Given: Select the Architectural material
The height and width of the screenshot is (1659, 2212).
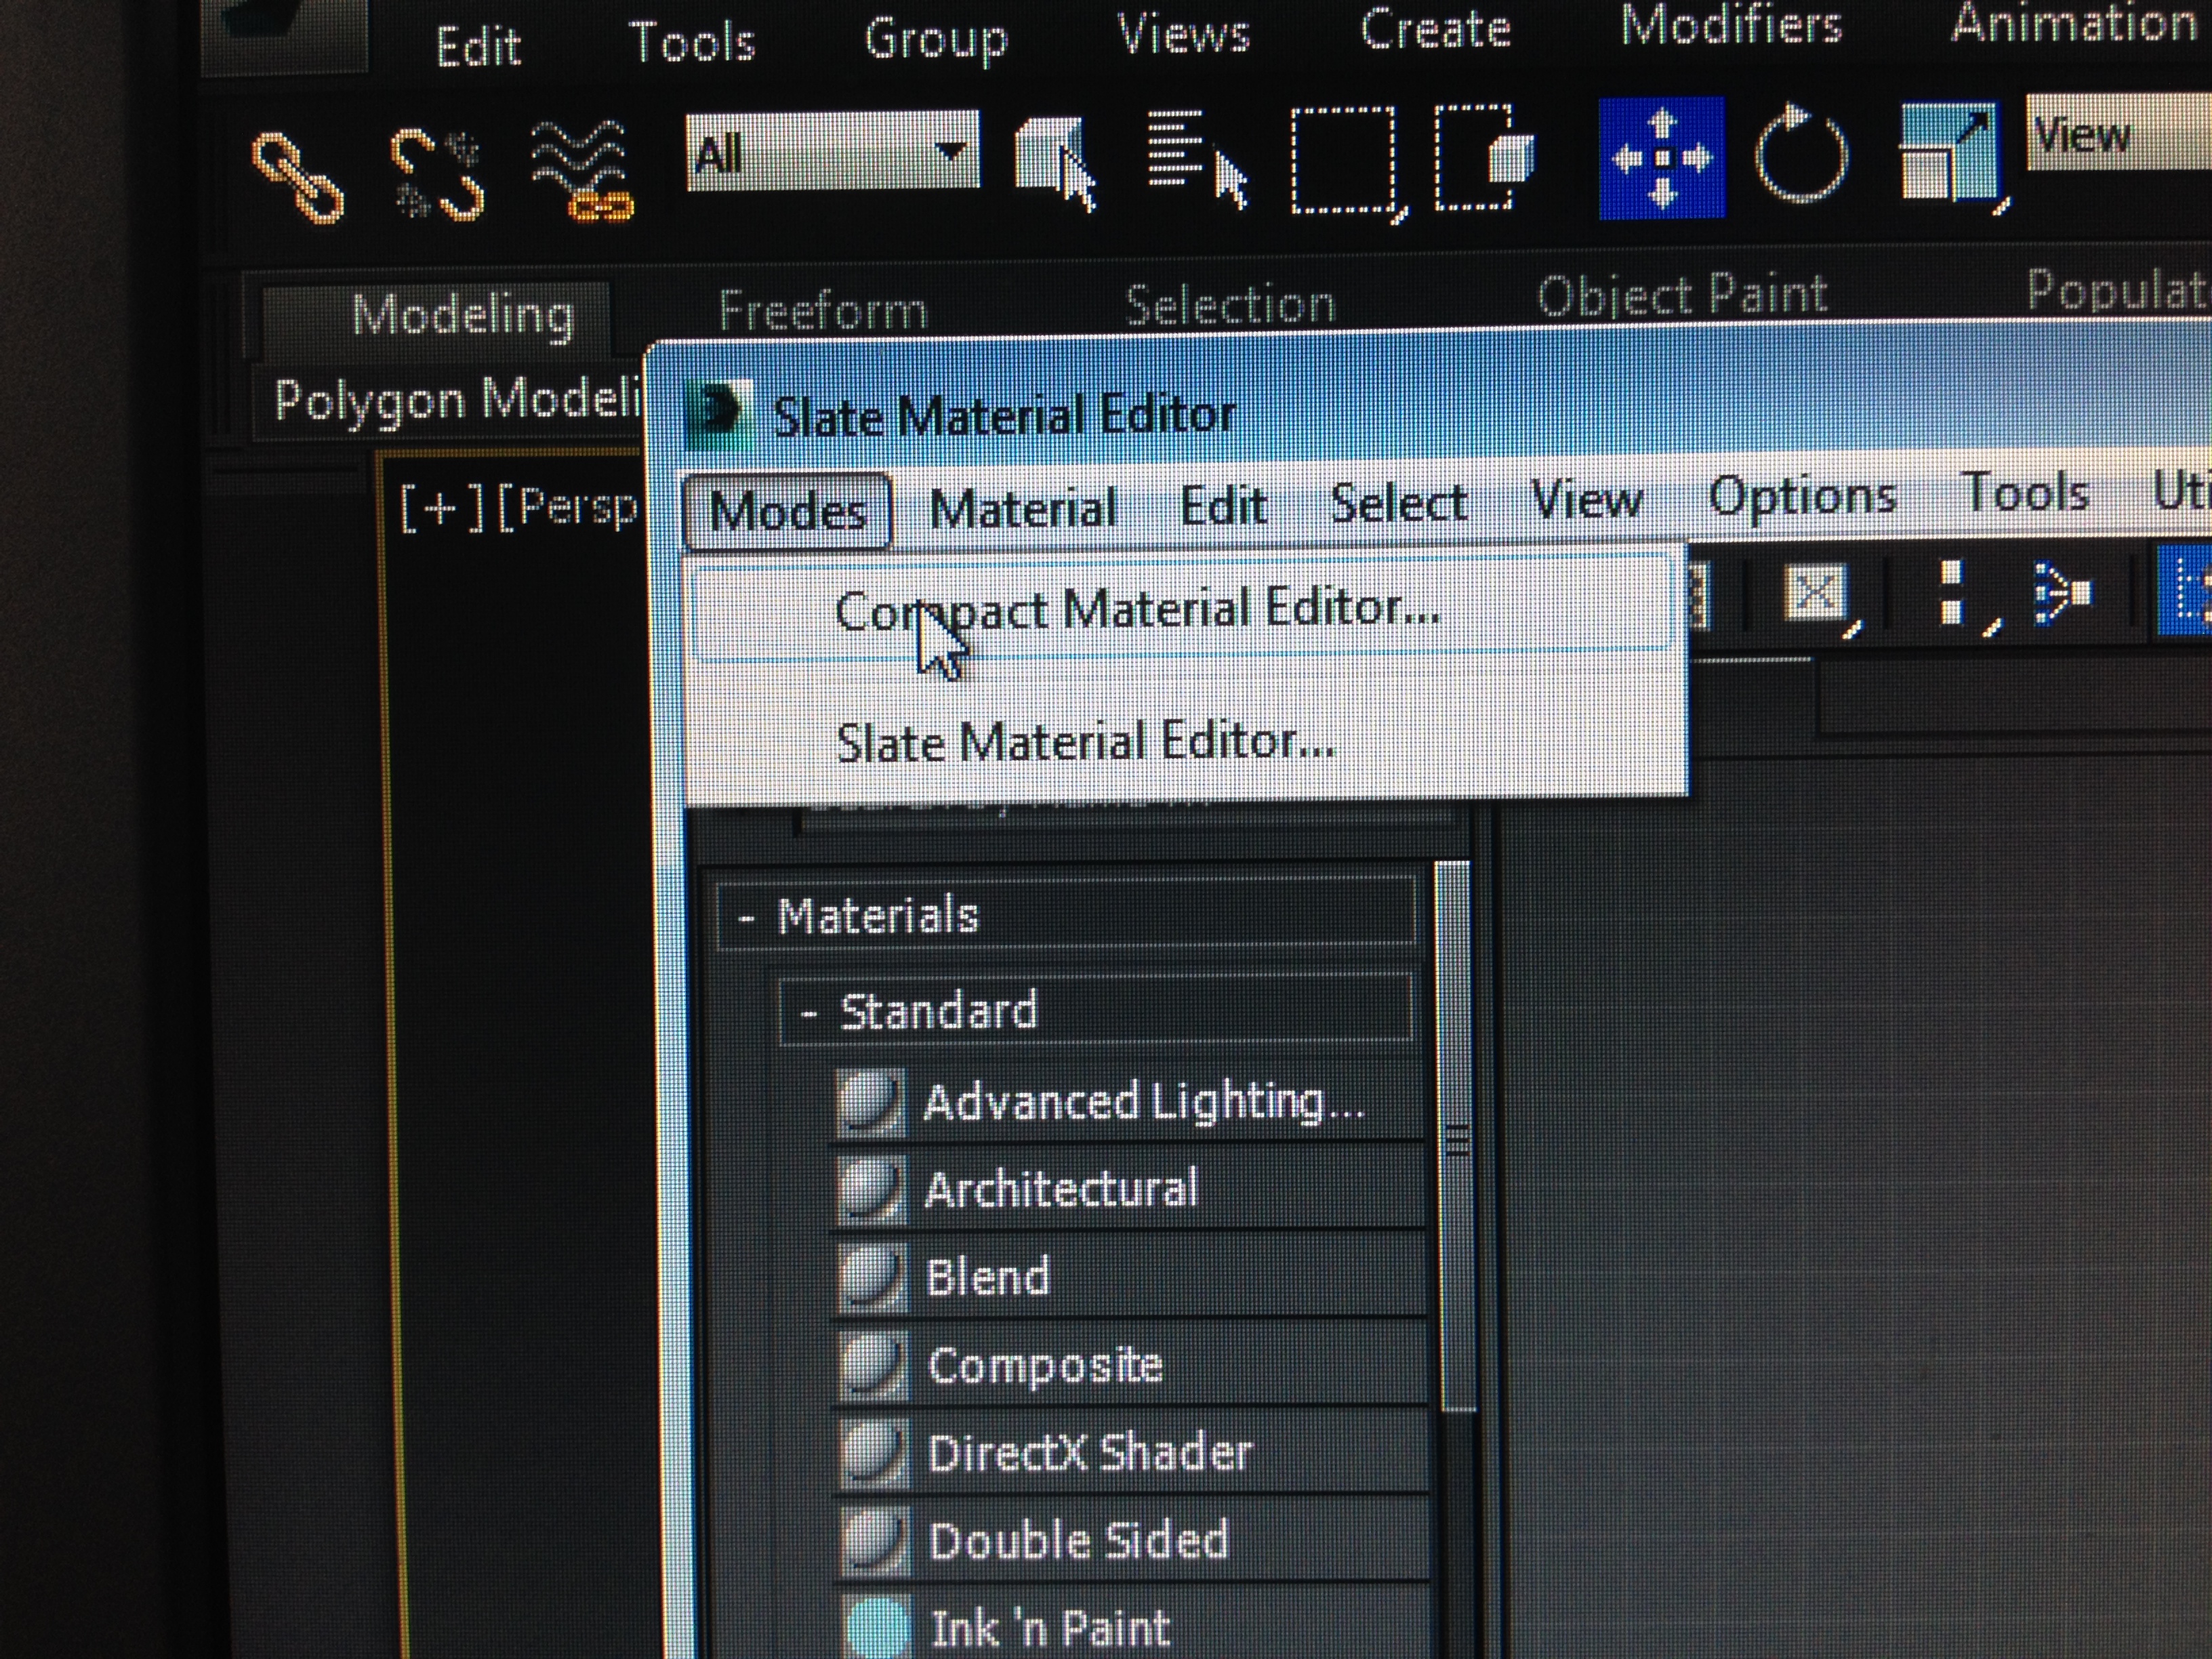Looking at the screenshot, I should coord(1128,1189).
